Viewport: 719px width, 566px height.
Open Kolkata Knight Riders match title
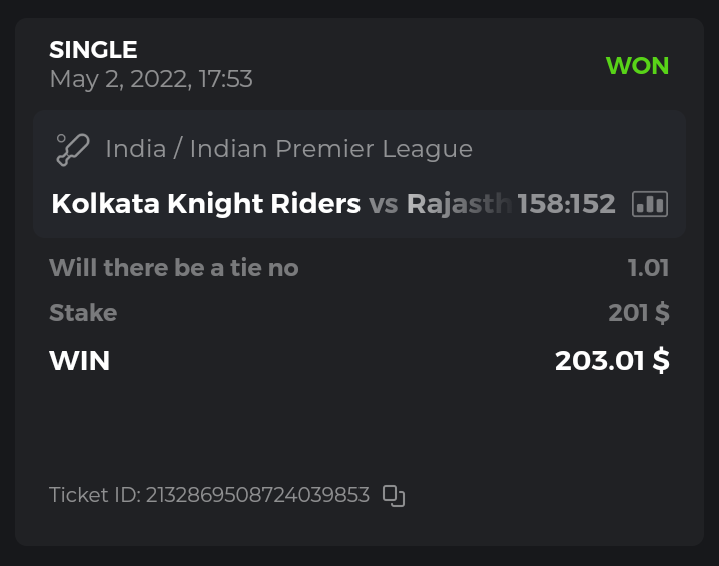pos(205,204)
